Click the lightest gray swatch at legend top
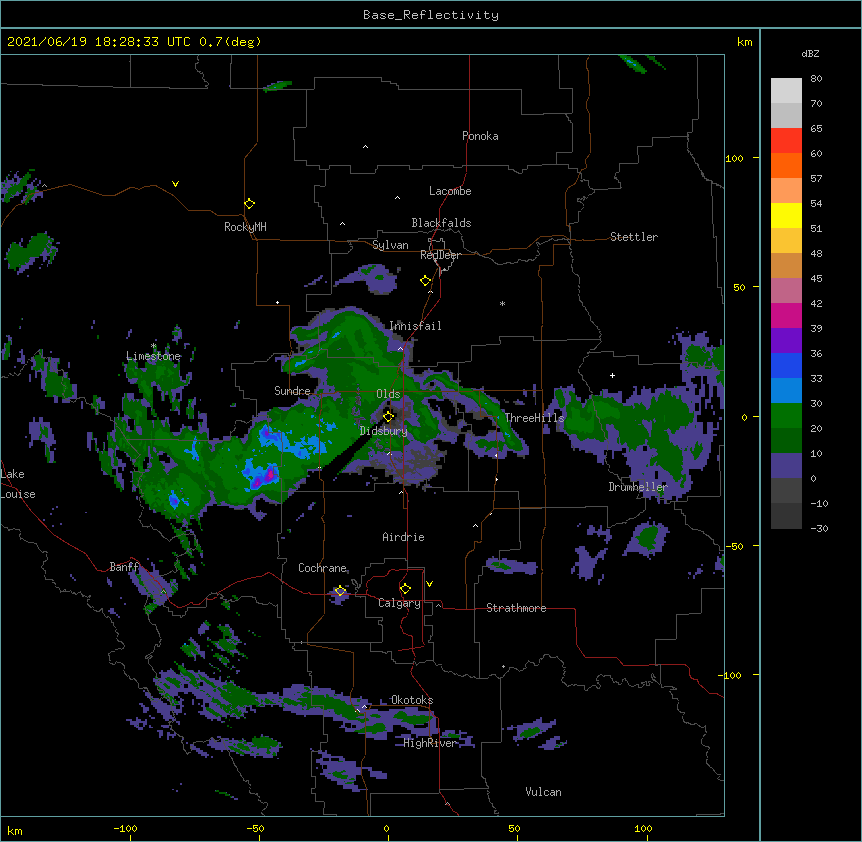The width and height of the screenshot is (862, 842). (x=786, y=91)
